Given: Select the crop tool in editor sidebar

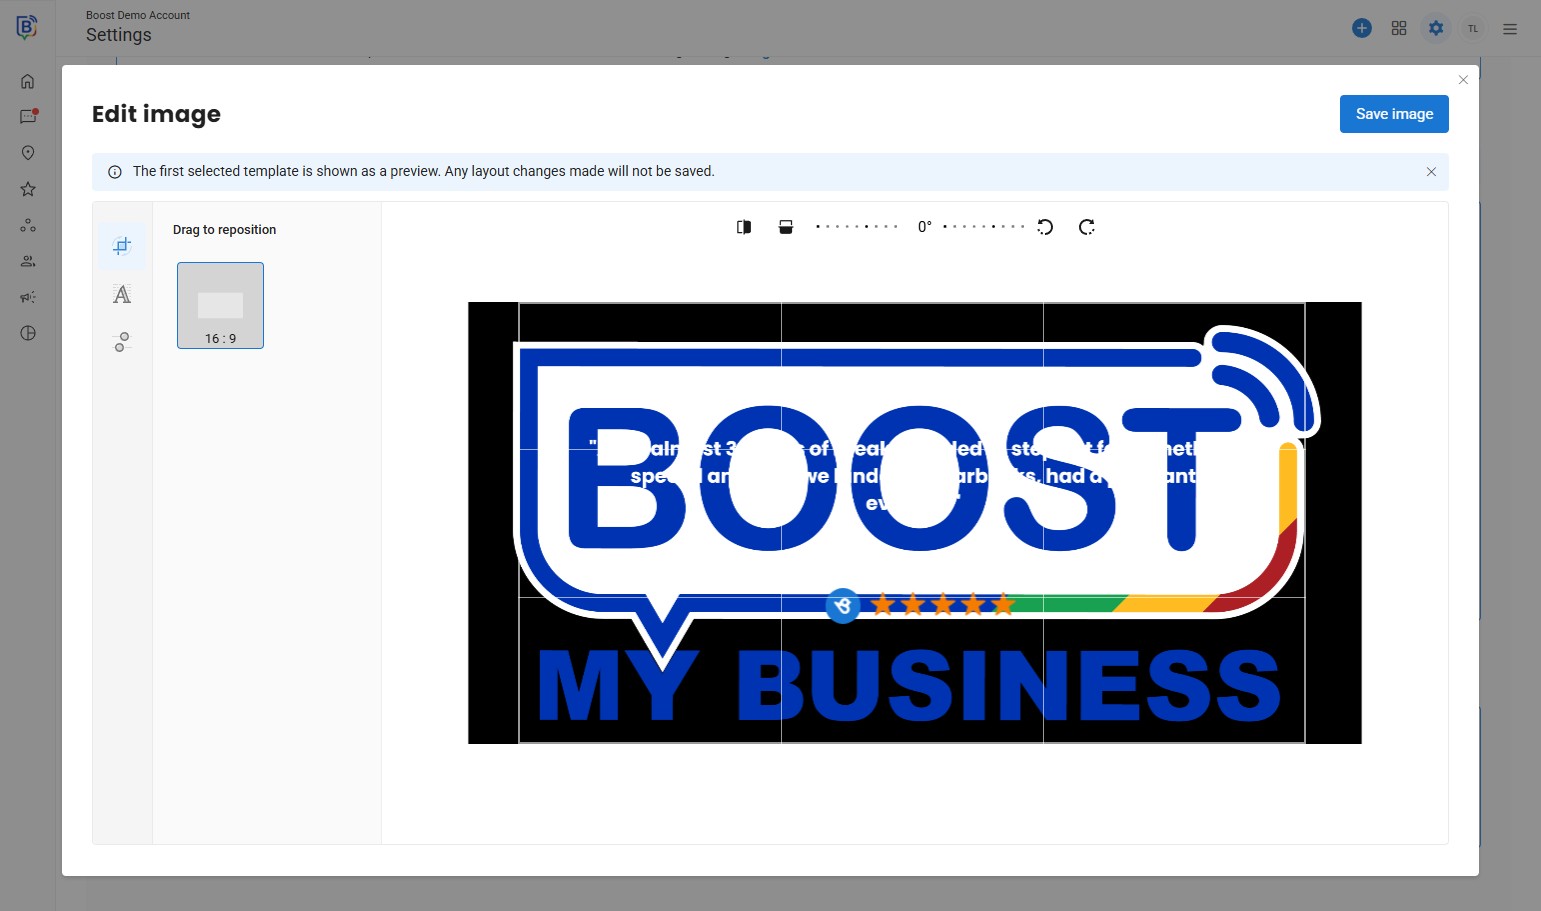Looking at the screenshot, I should 122,246.
